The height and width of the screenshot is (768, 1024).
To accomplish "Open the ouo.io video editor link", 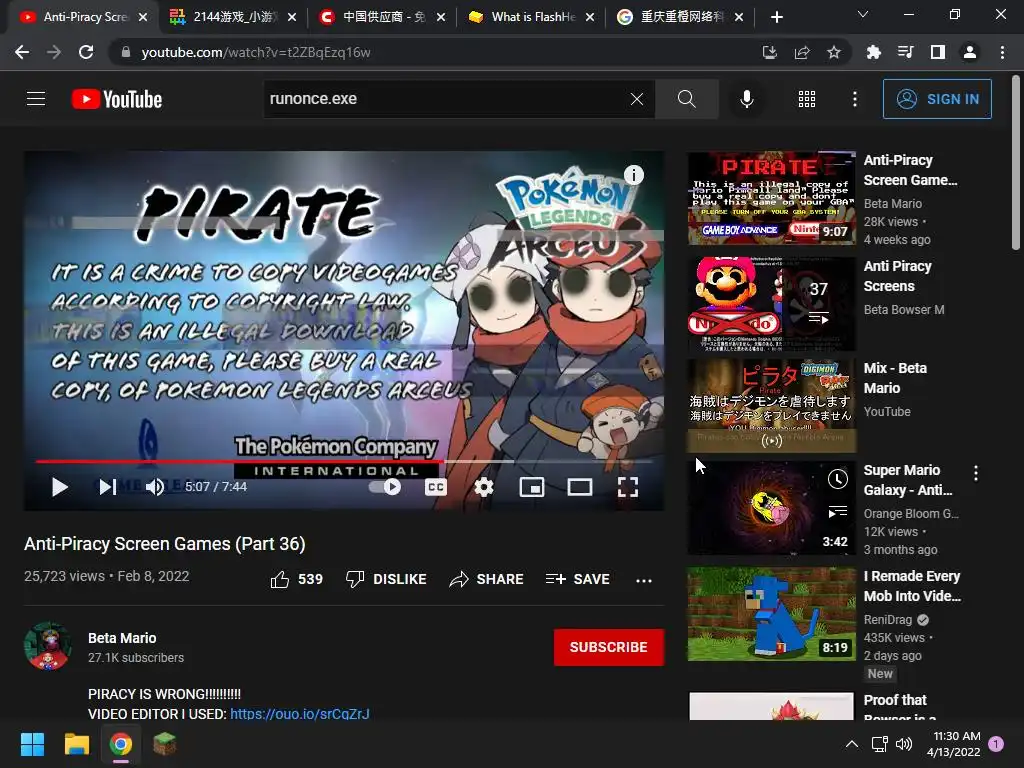I will click(300, 714).
